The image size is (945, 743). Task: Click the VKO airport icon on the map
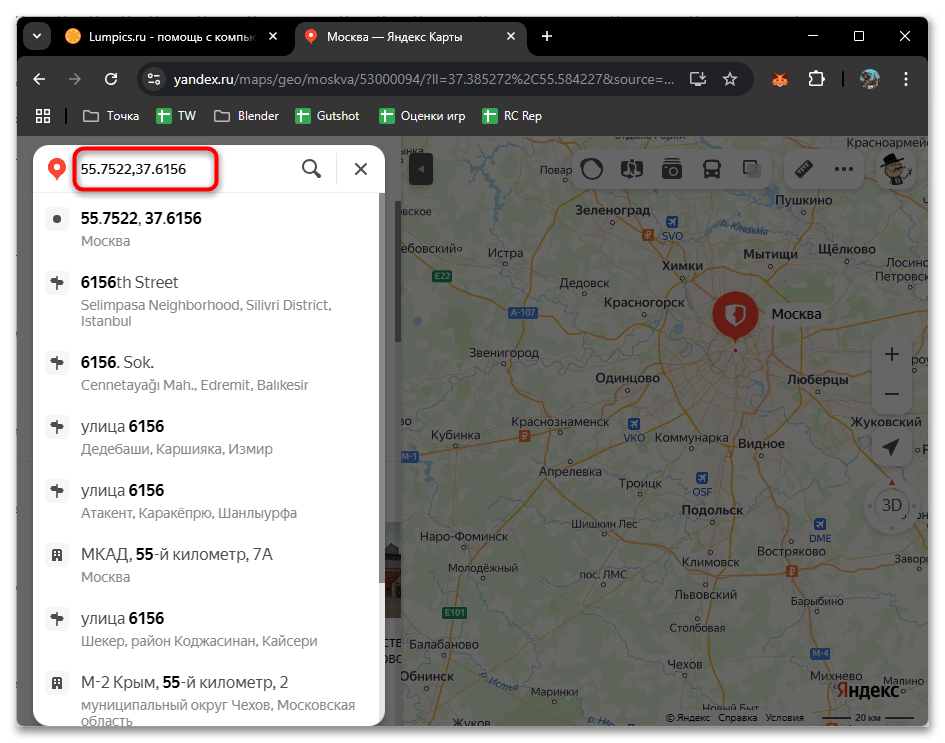point(633,424)
